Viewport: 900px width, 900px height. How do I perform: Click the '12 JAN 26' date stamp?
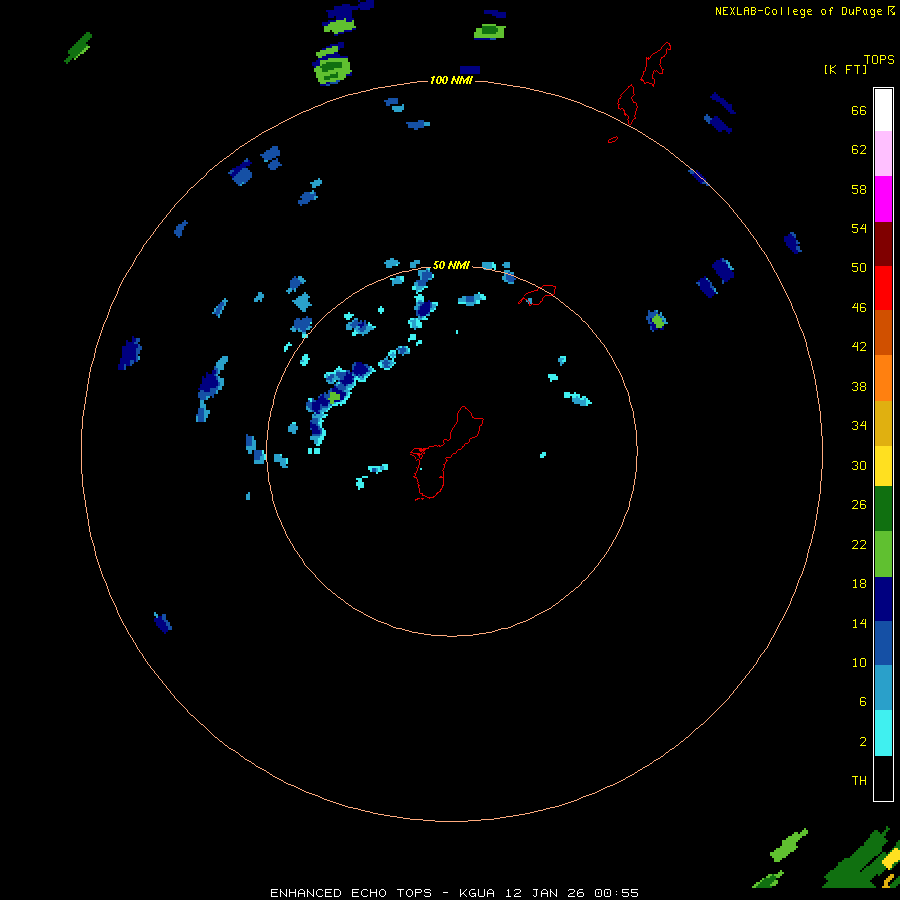tap(546, 893)
